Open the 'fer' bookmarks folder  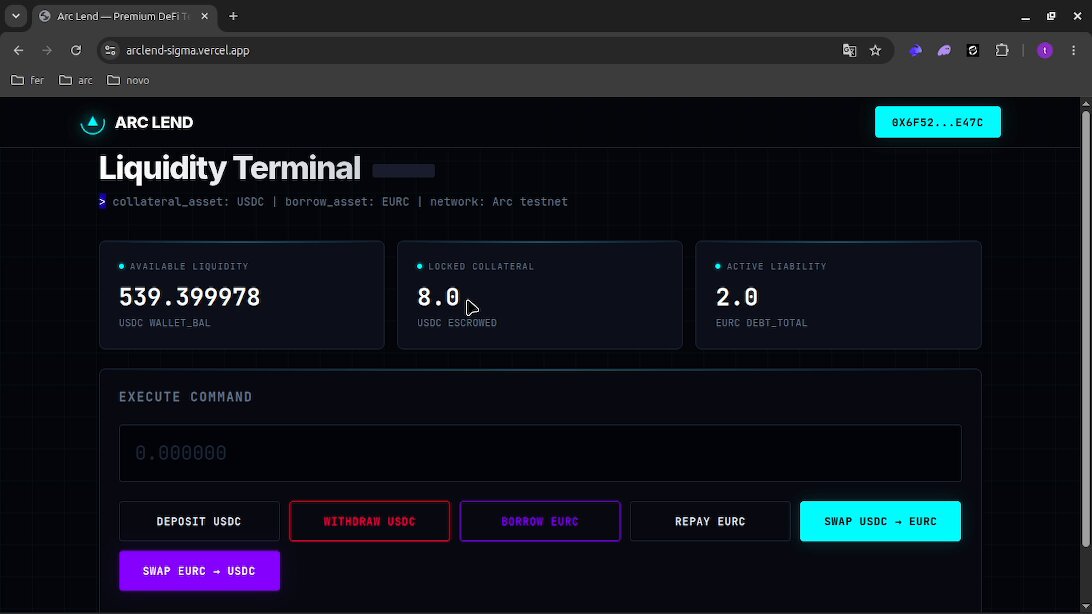click(28, 80)
